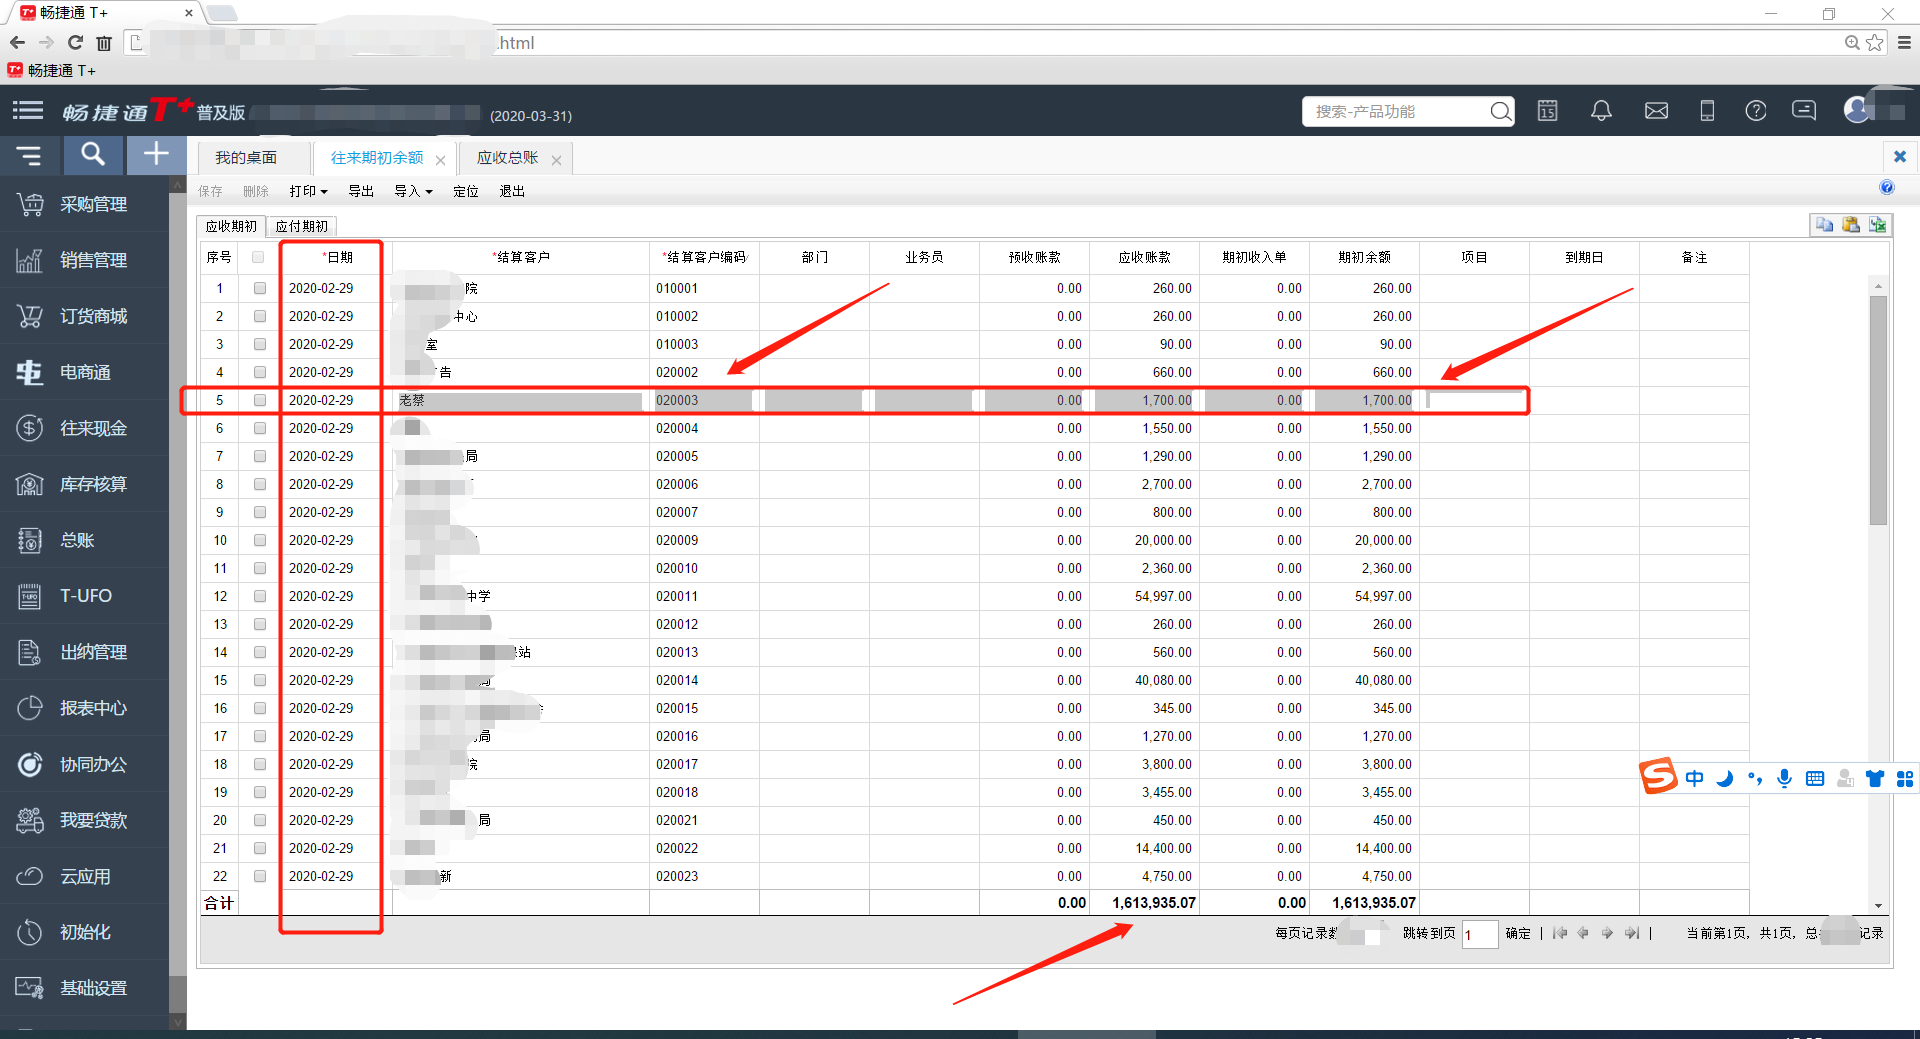Open the chat message icon

coord(1805,111)
